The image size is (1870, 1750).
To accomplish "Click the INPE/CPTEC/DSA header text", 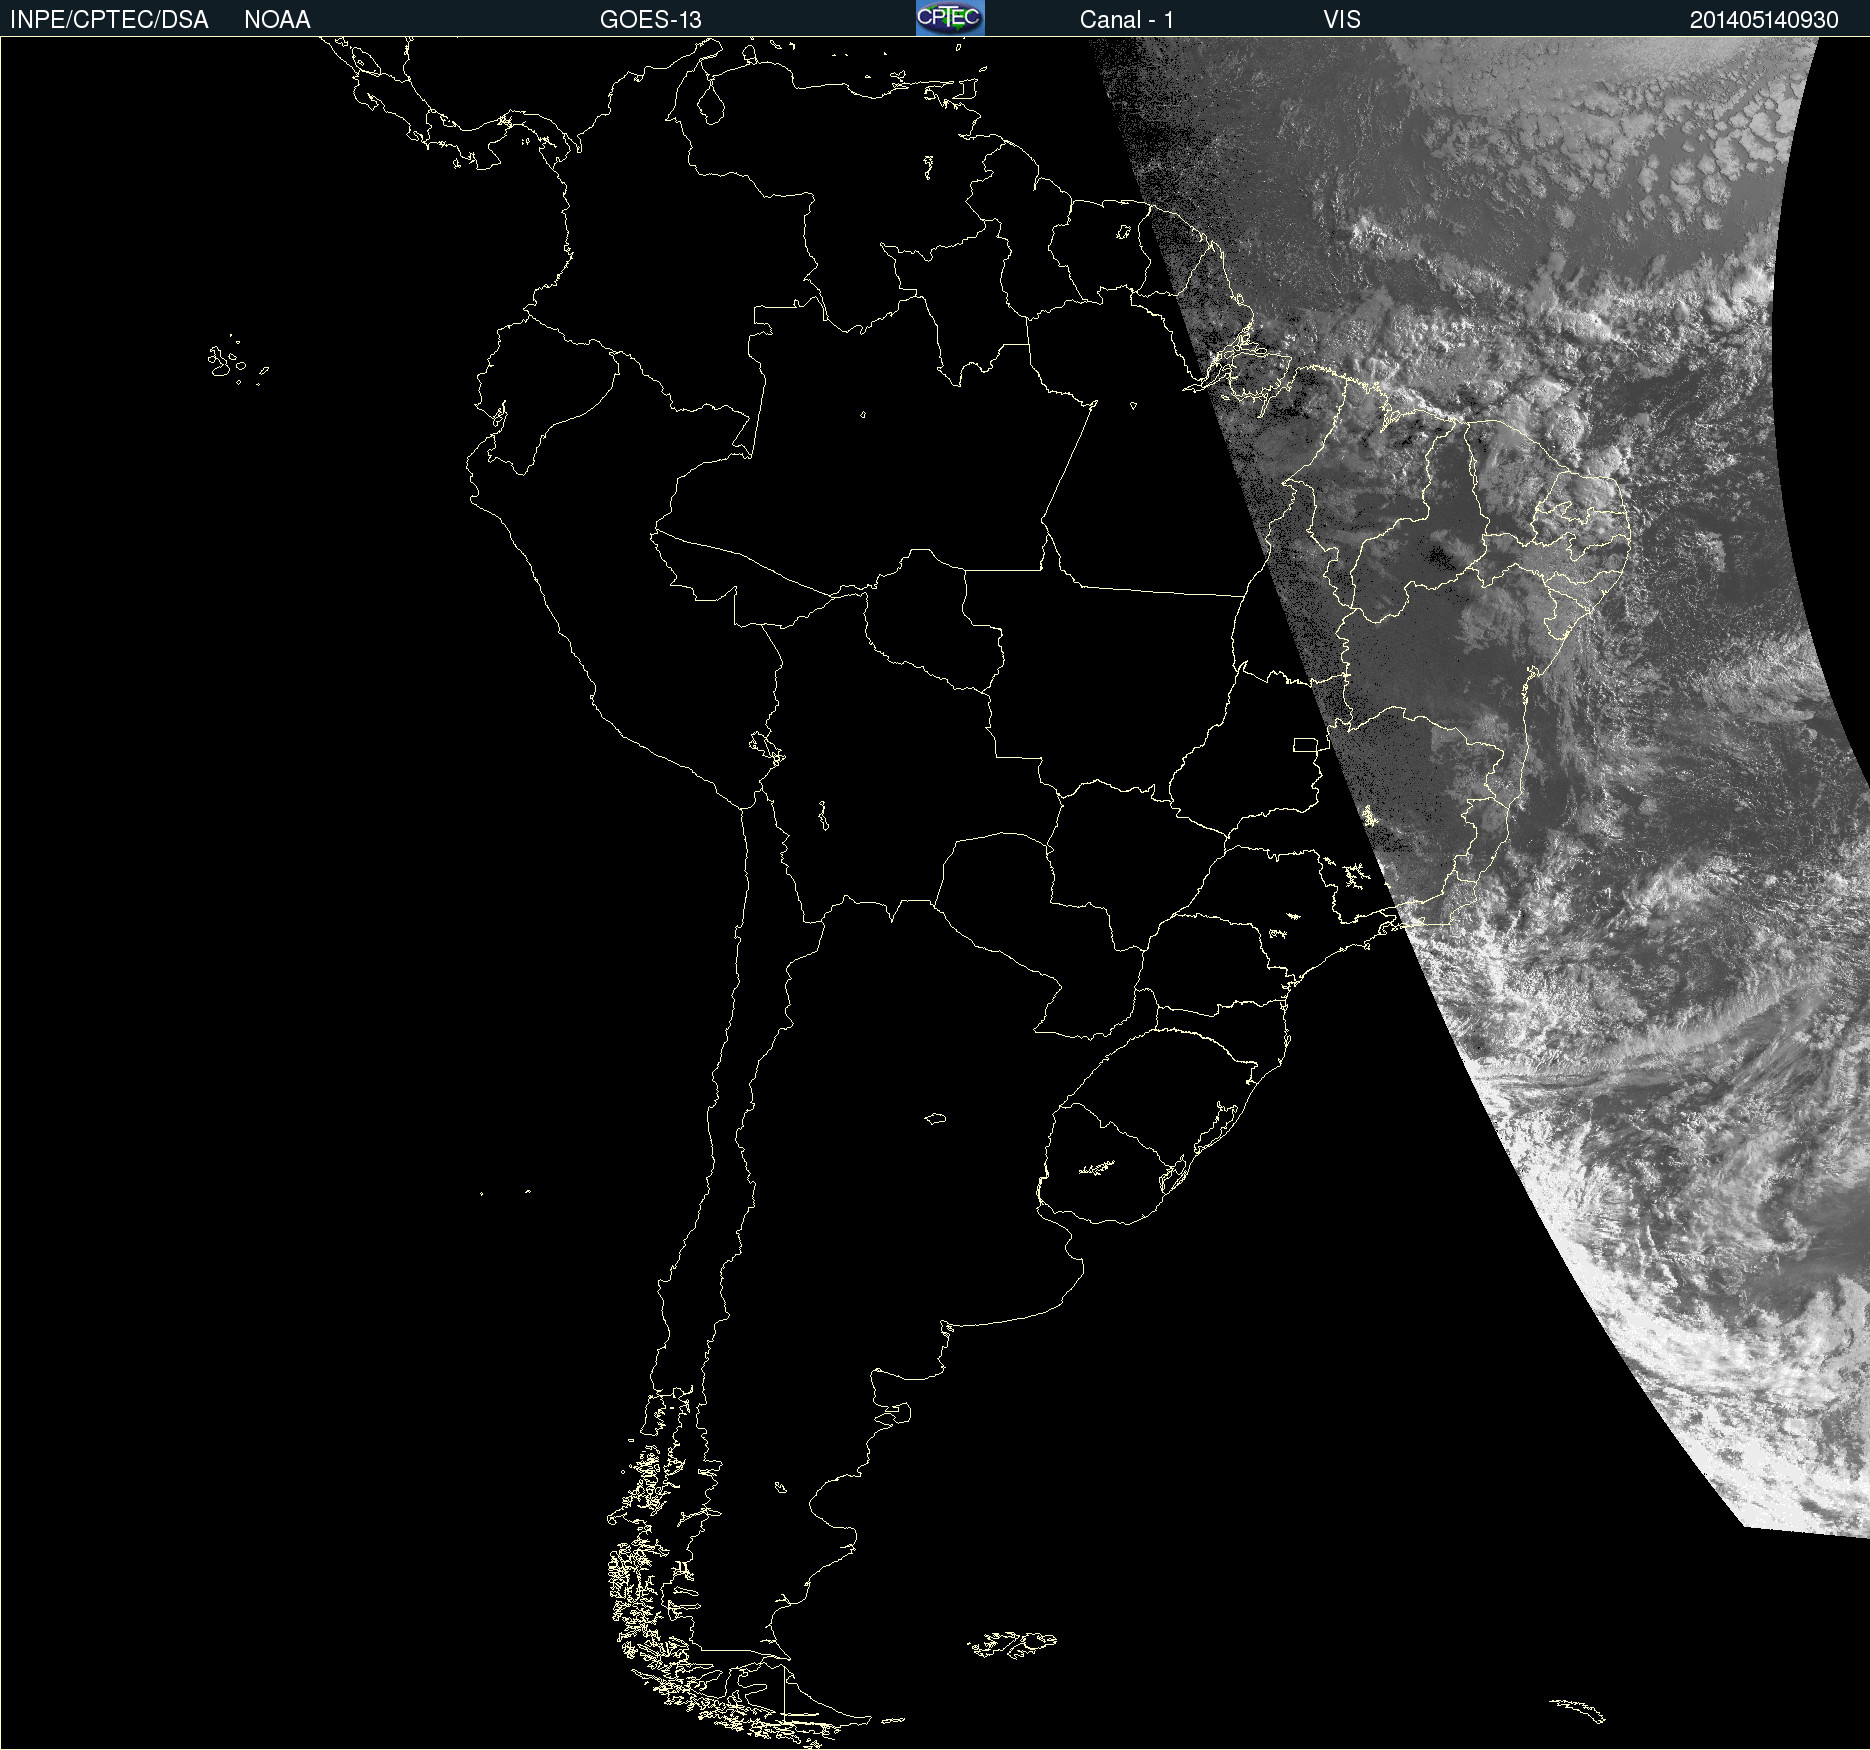I will [x=109, y=20].
